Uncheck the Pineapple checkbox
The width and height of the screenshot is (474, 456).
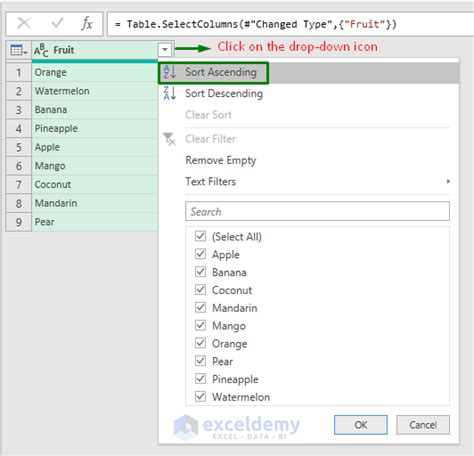coord(200,379)
